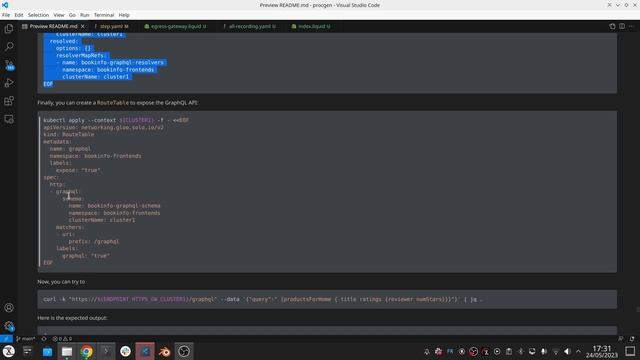Open the Edit menu

point(19,15)
